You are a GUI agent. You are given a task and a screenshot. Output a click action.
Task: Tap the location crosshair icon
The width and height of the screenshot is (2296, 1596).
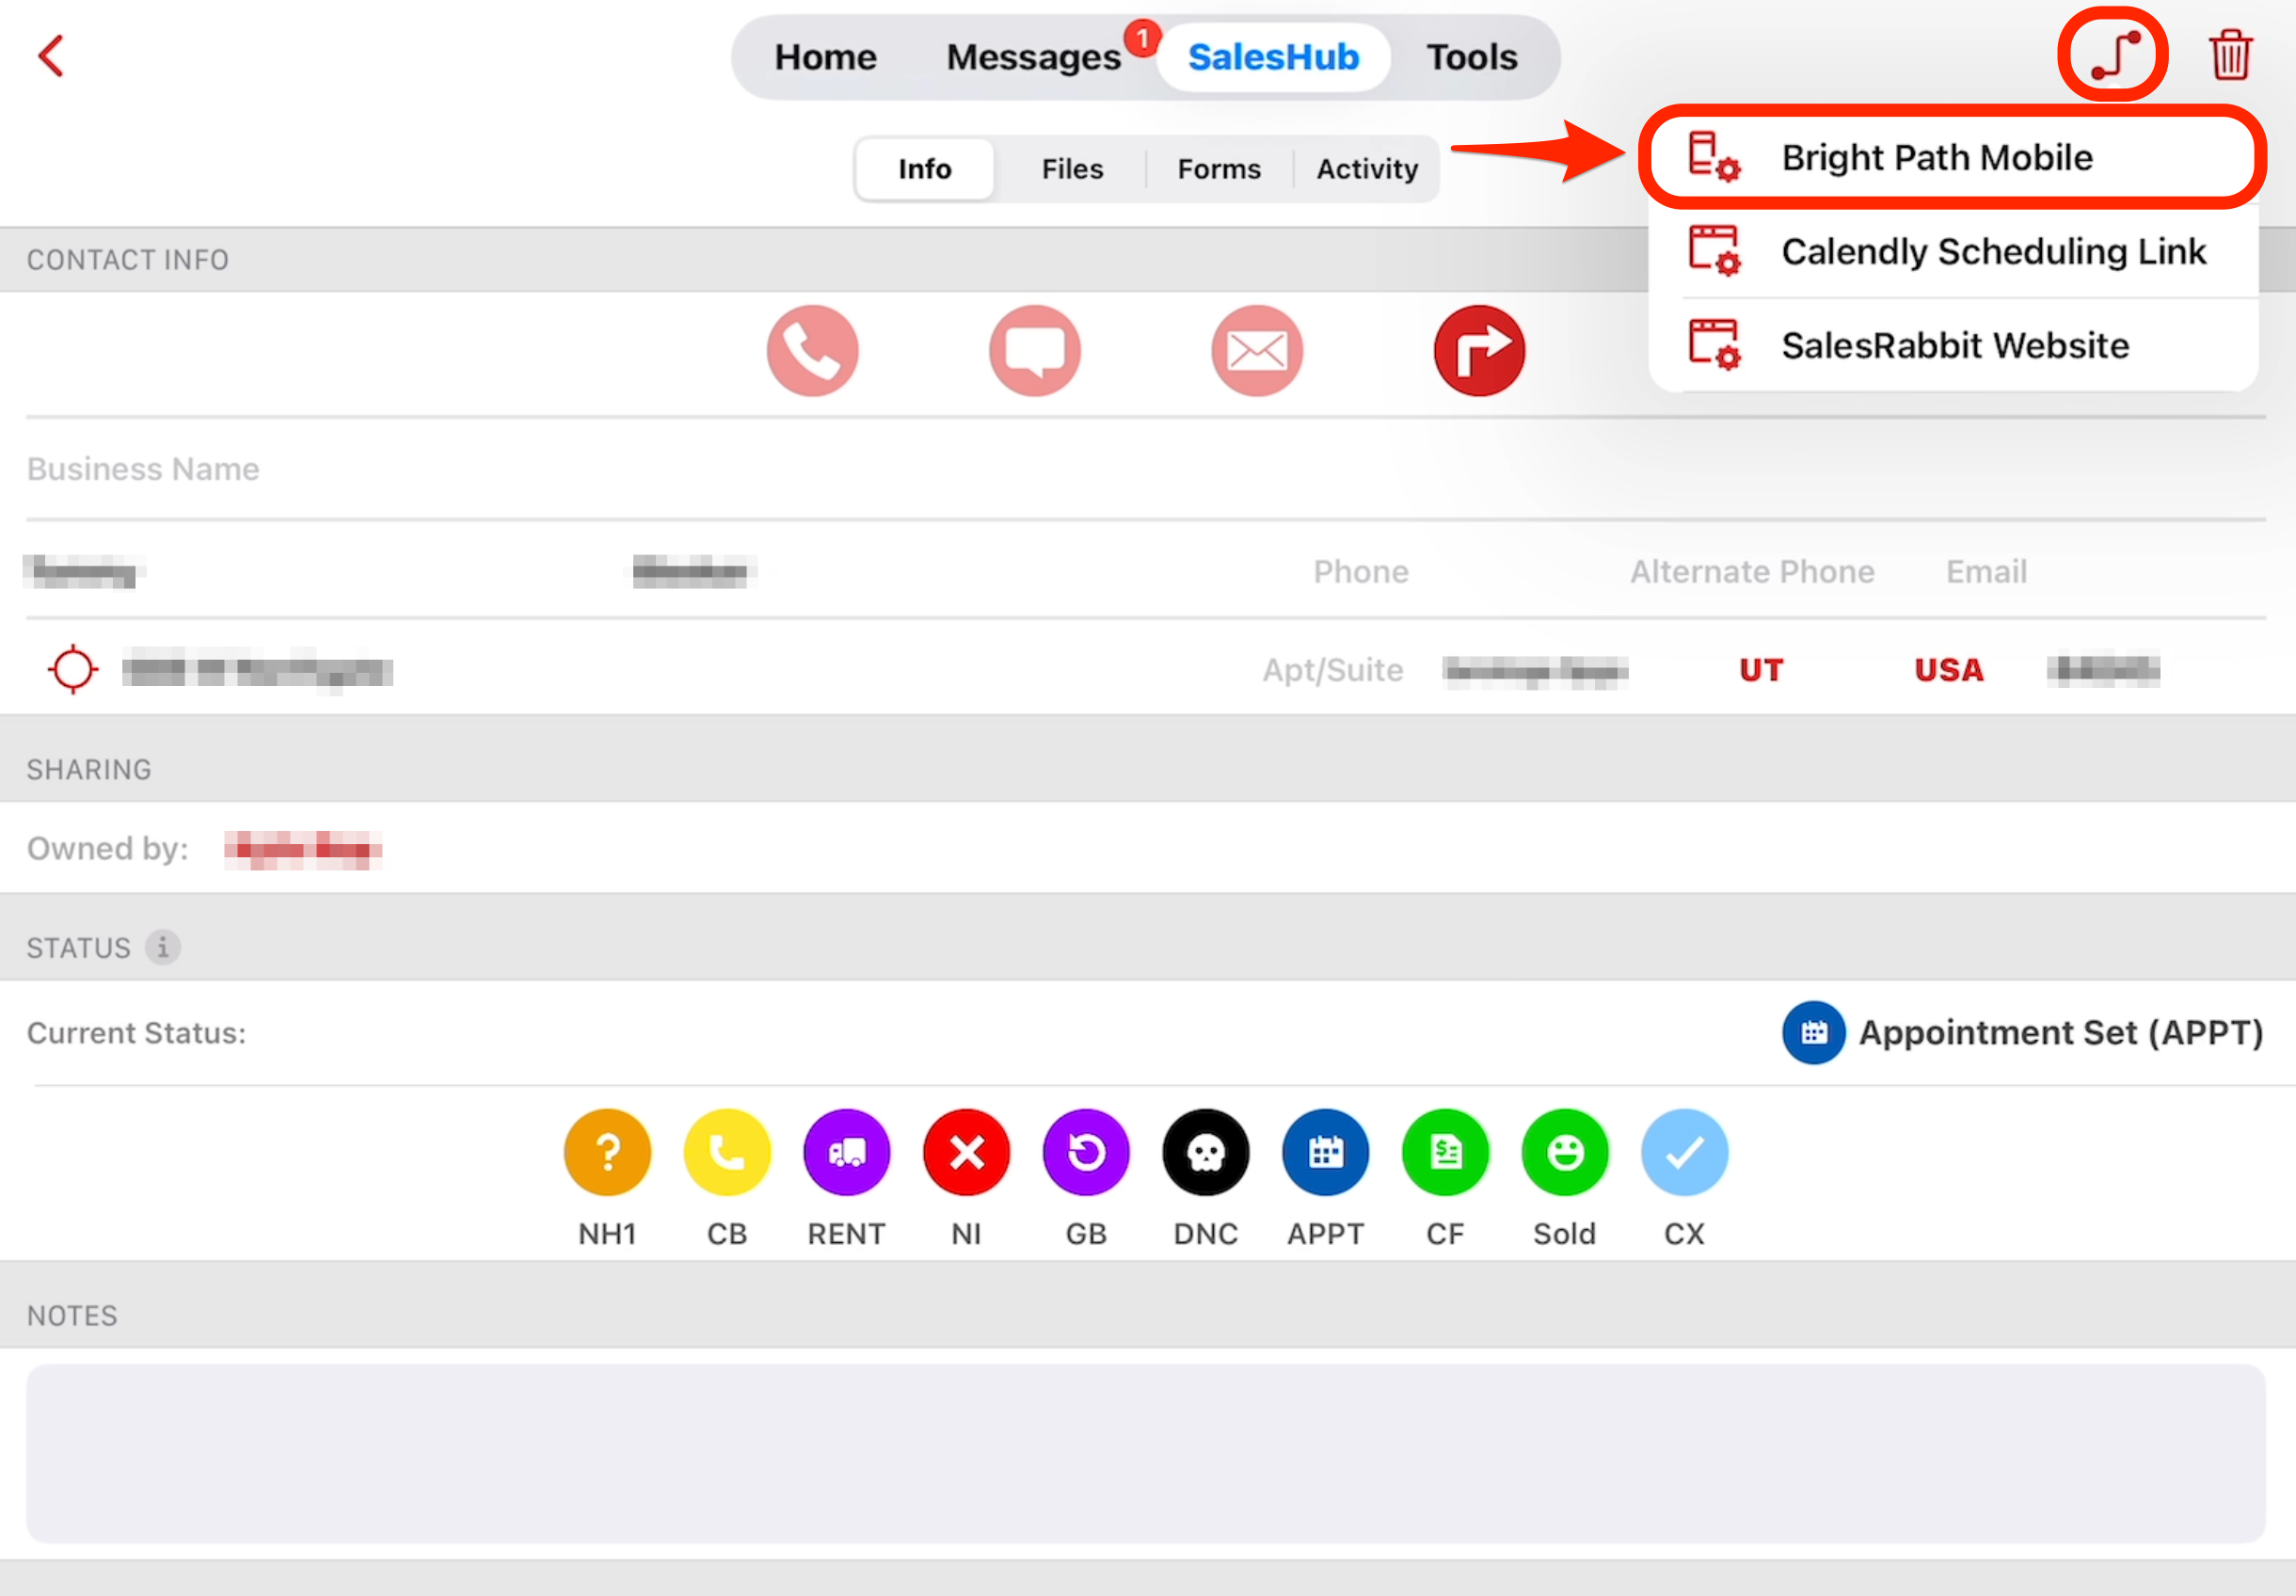click(x=73, y=670)
